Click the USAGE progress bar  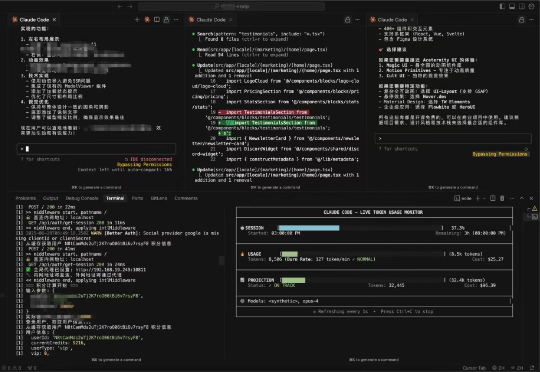(x=362, y=254)
